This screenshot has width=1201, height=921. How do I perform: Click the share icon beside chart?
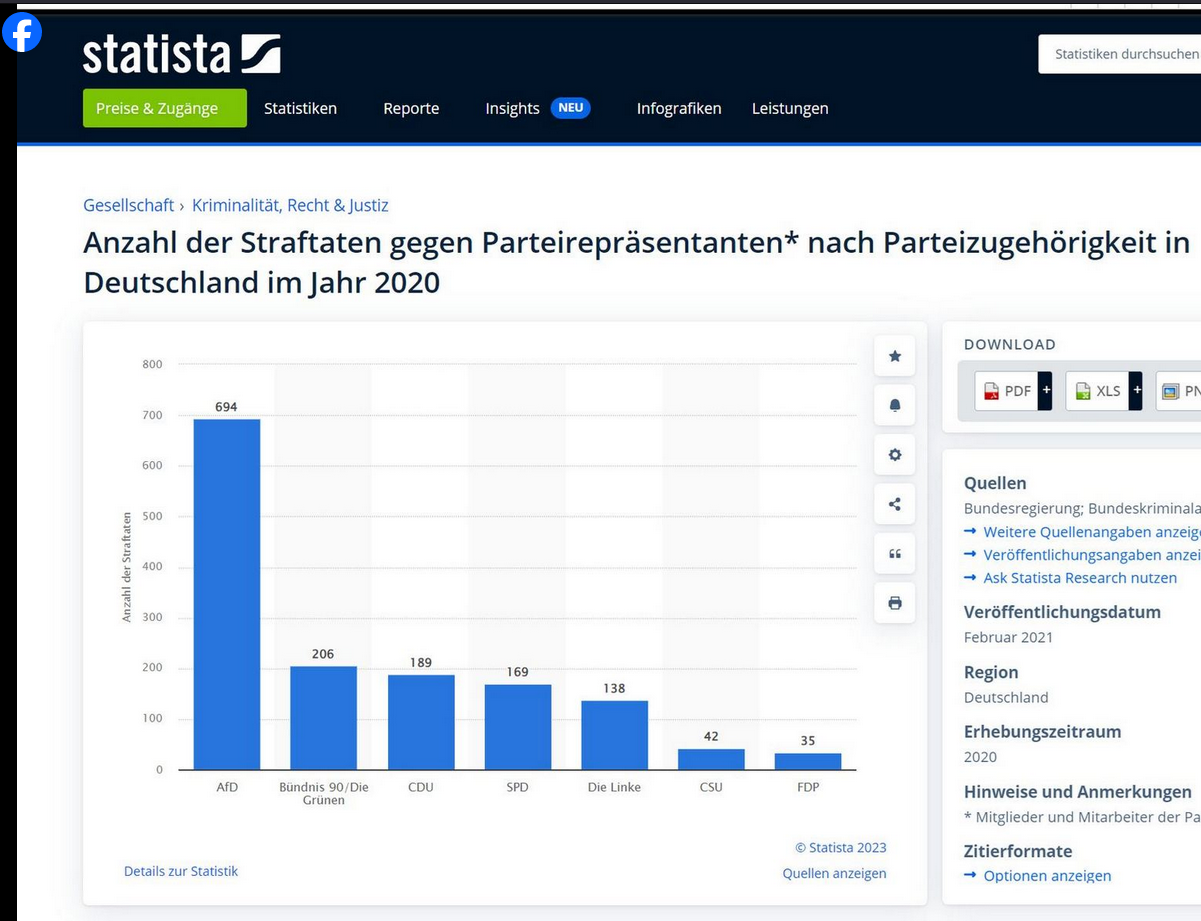click(x=894, y=504)
